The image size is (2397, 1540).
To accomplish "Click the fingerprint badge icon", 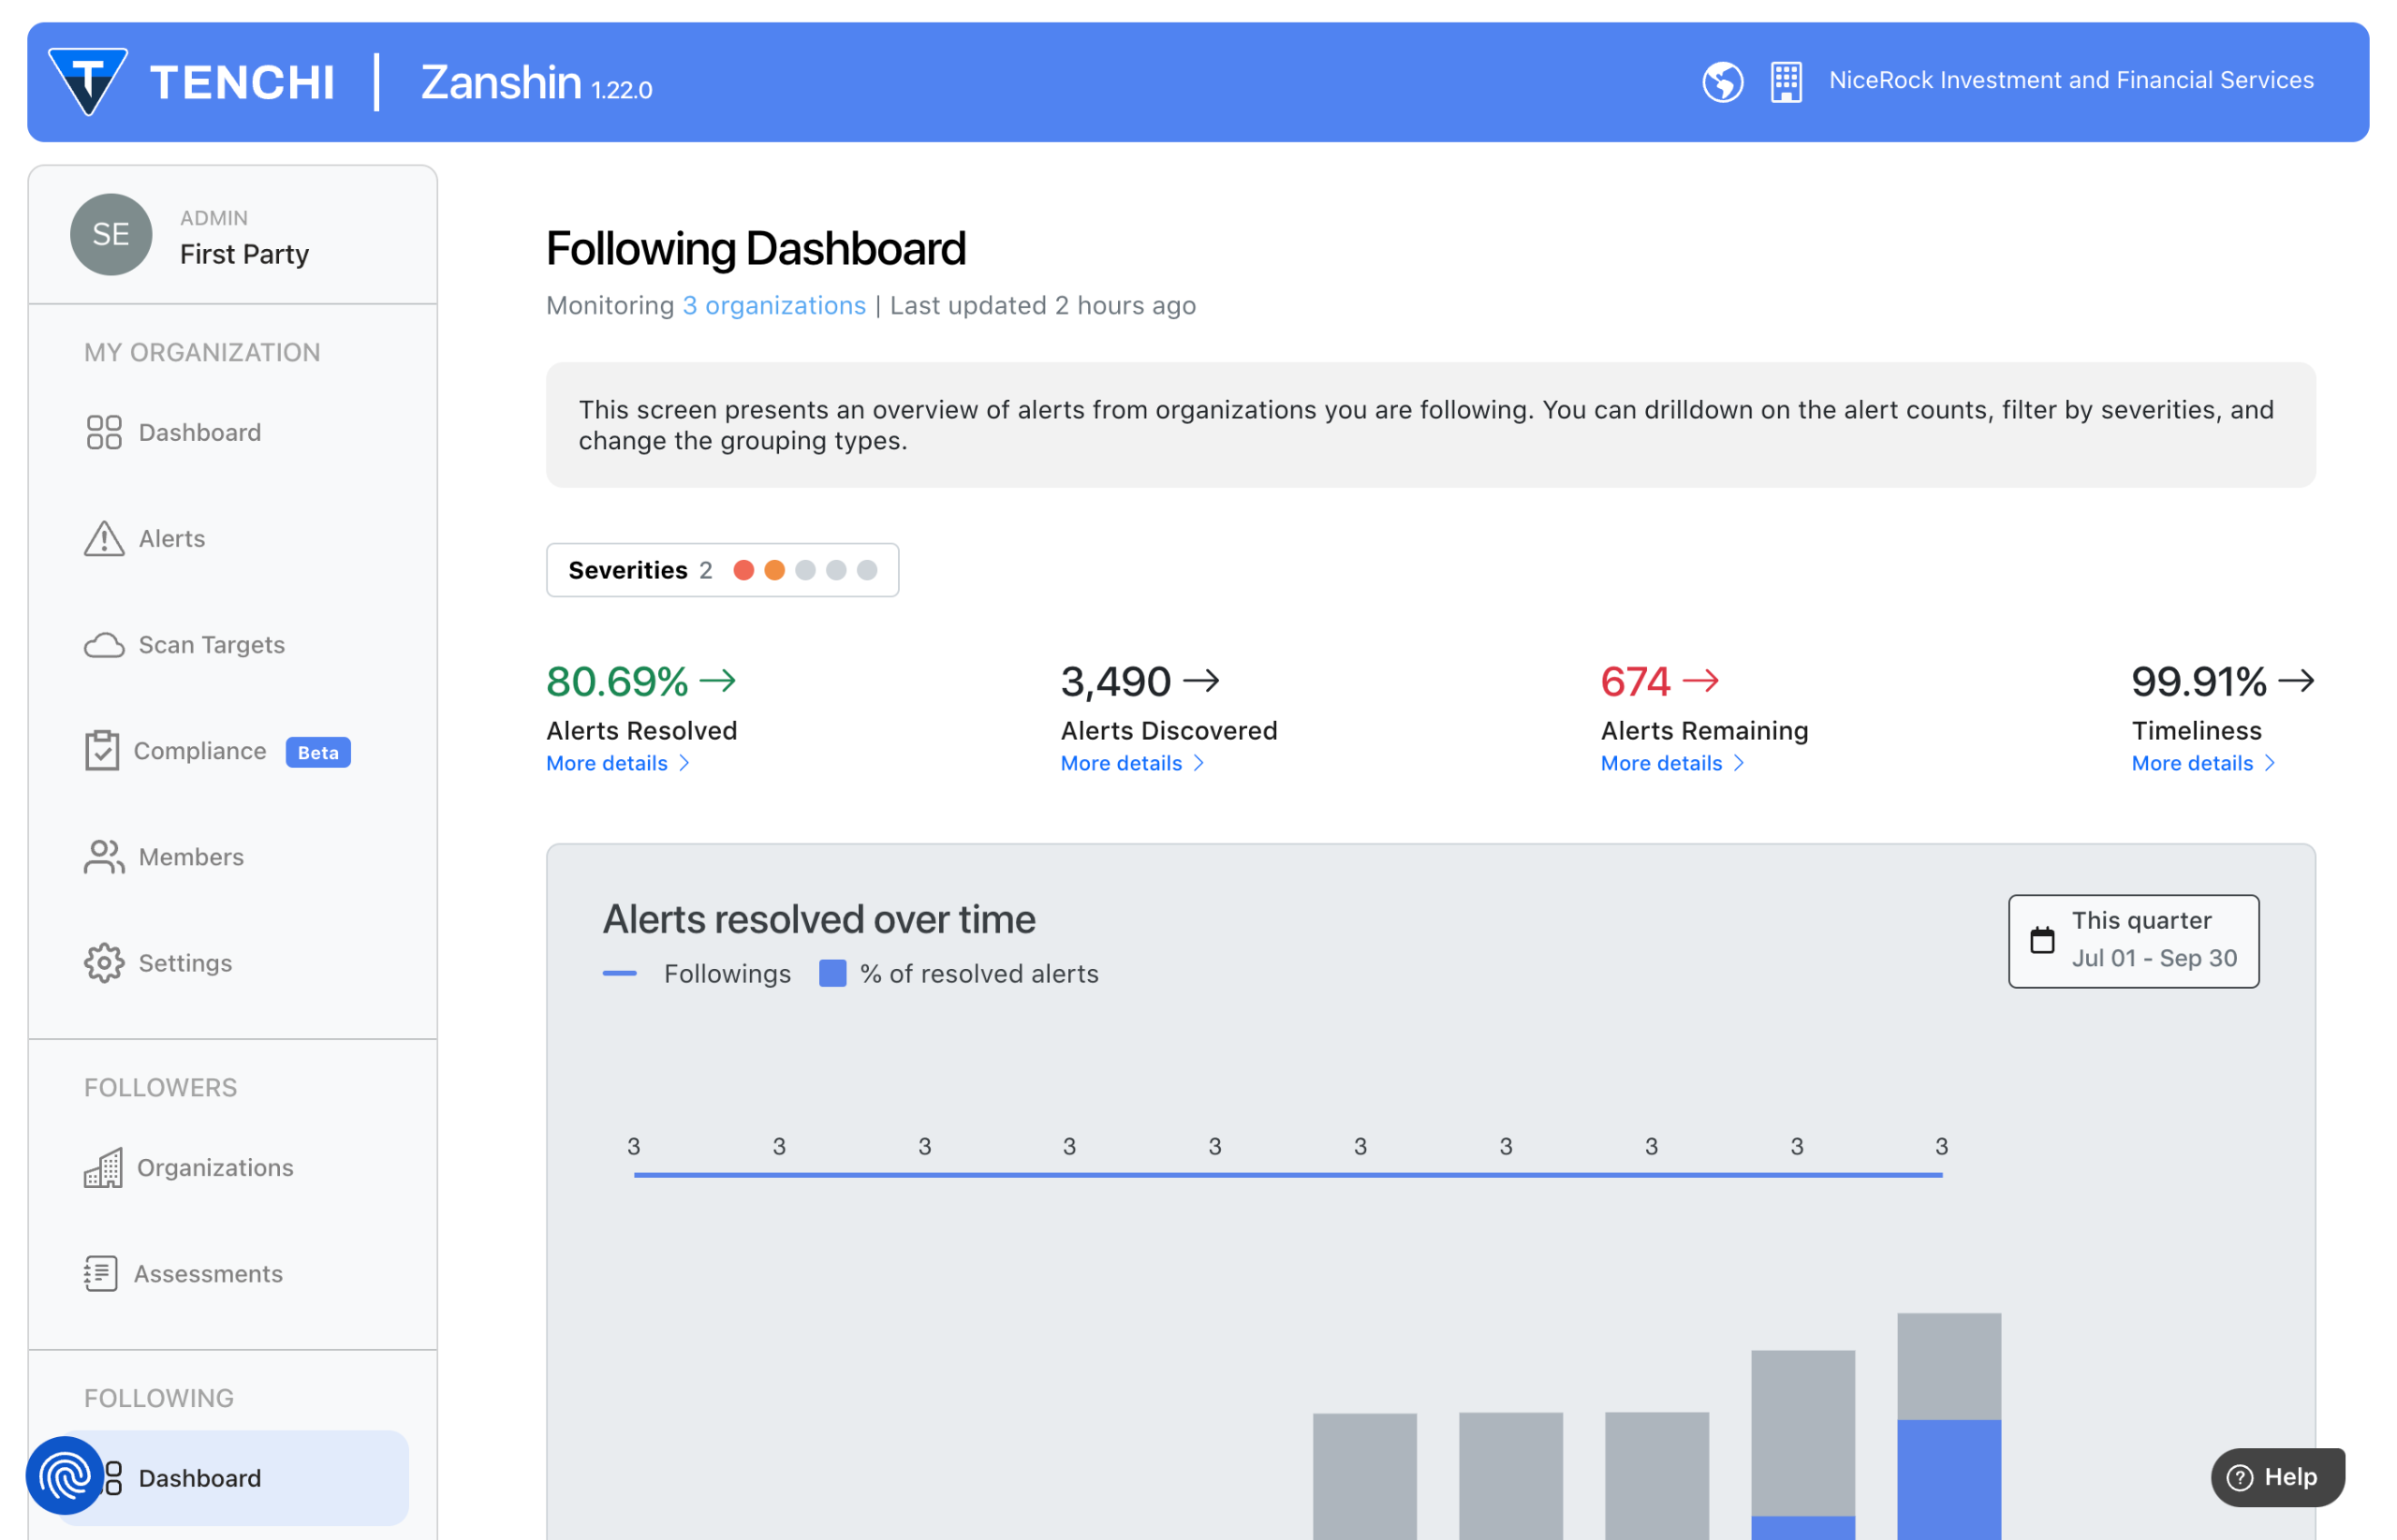I will pos(65,1476).
